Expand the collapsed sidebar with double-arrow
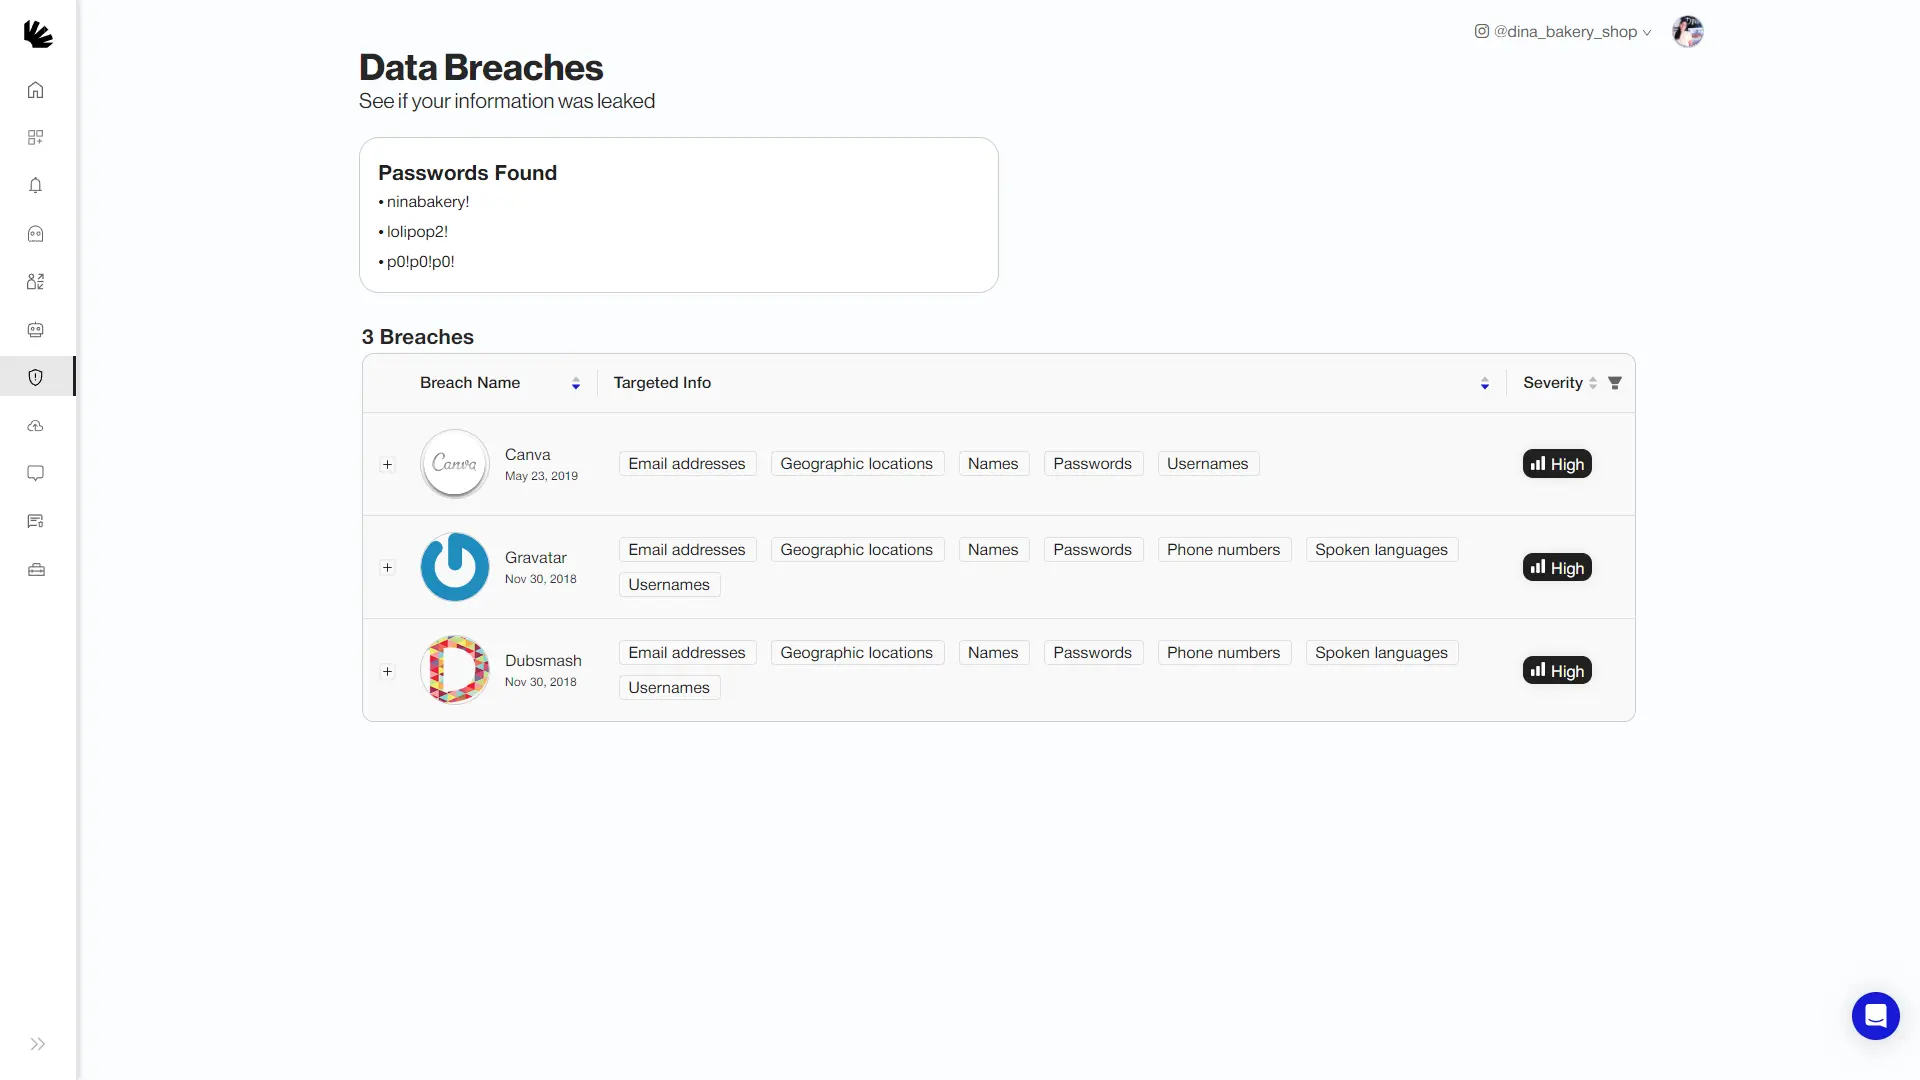Image resolution: width=1920 pixels, height=1080 pixels. (38, 1044)
